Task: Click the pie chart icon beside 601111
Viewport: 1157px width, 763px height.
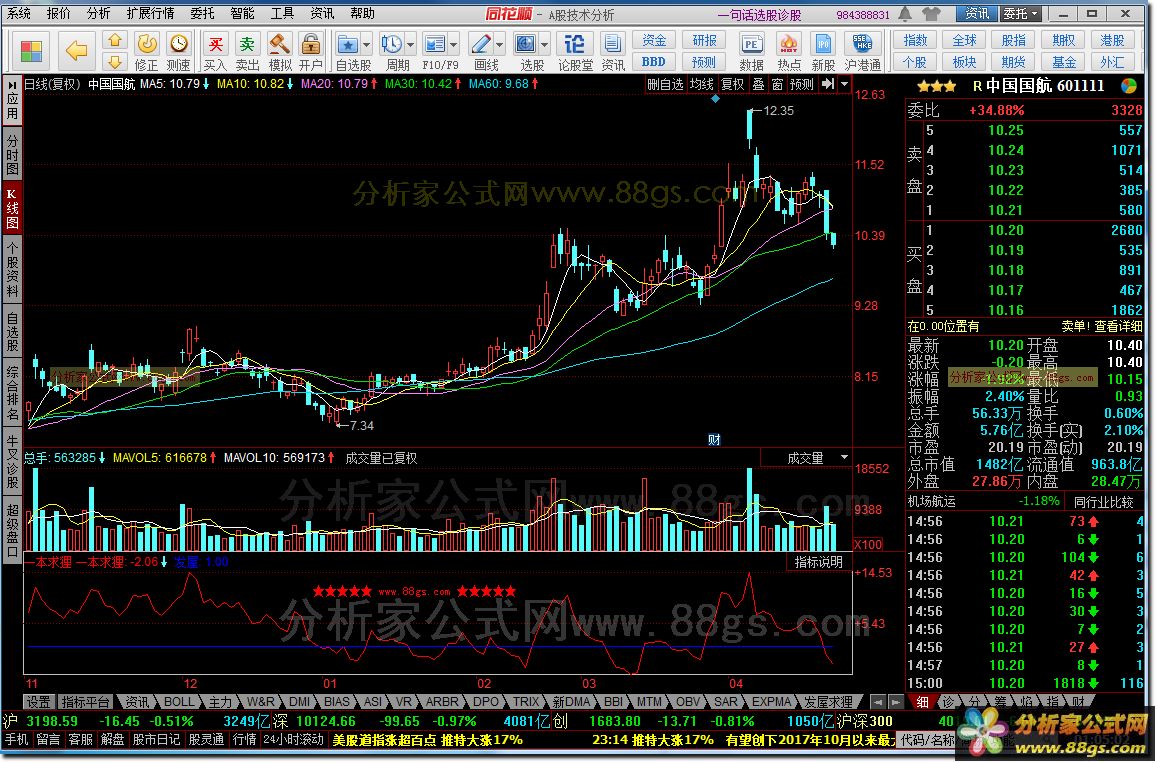Action: 1128,86
